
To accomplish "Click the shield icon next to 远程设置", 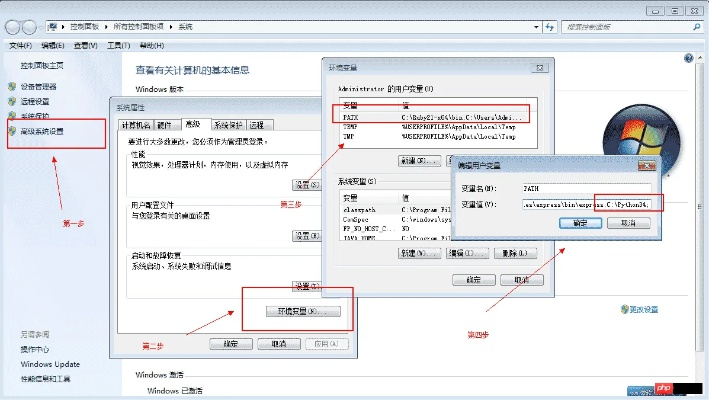I will [12, 101].
